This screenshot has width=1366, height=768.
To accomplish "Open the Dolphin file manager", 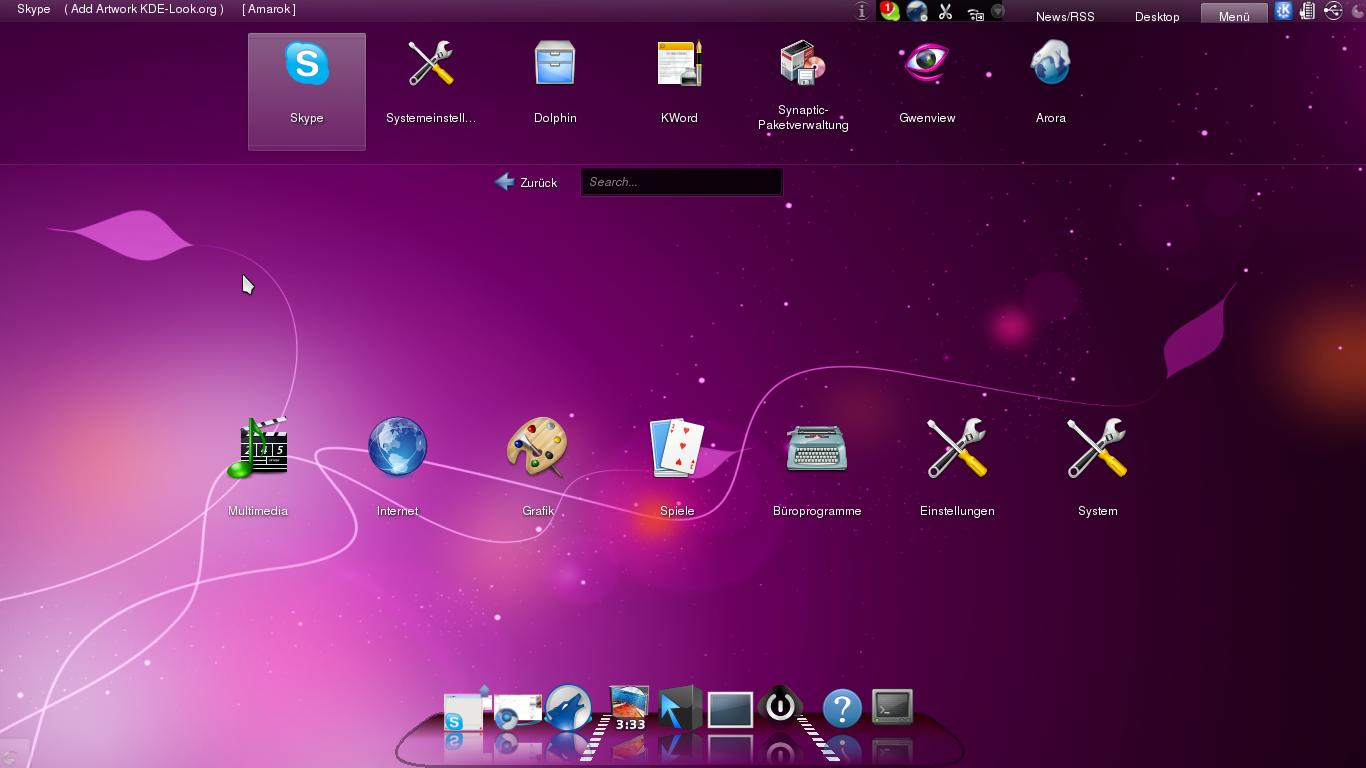I will 555,82.
